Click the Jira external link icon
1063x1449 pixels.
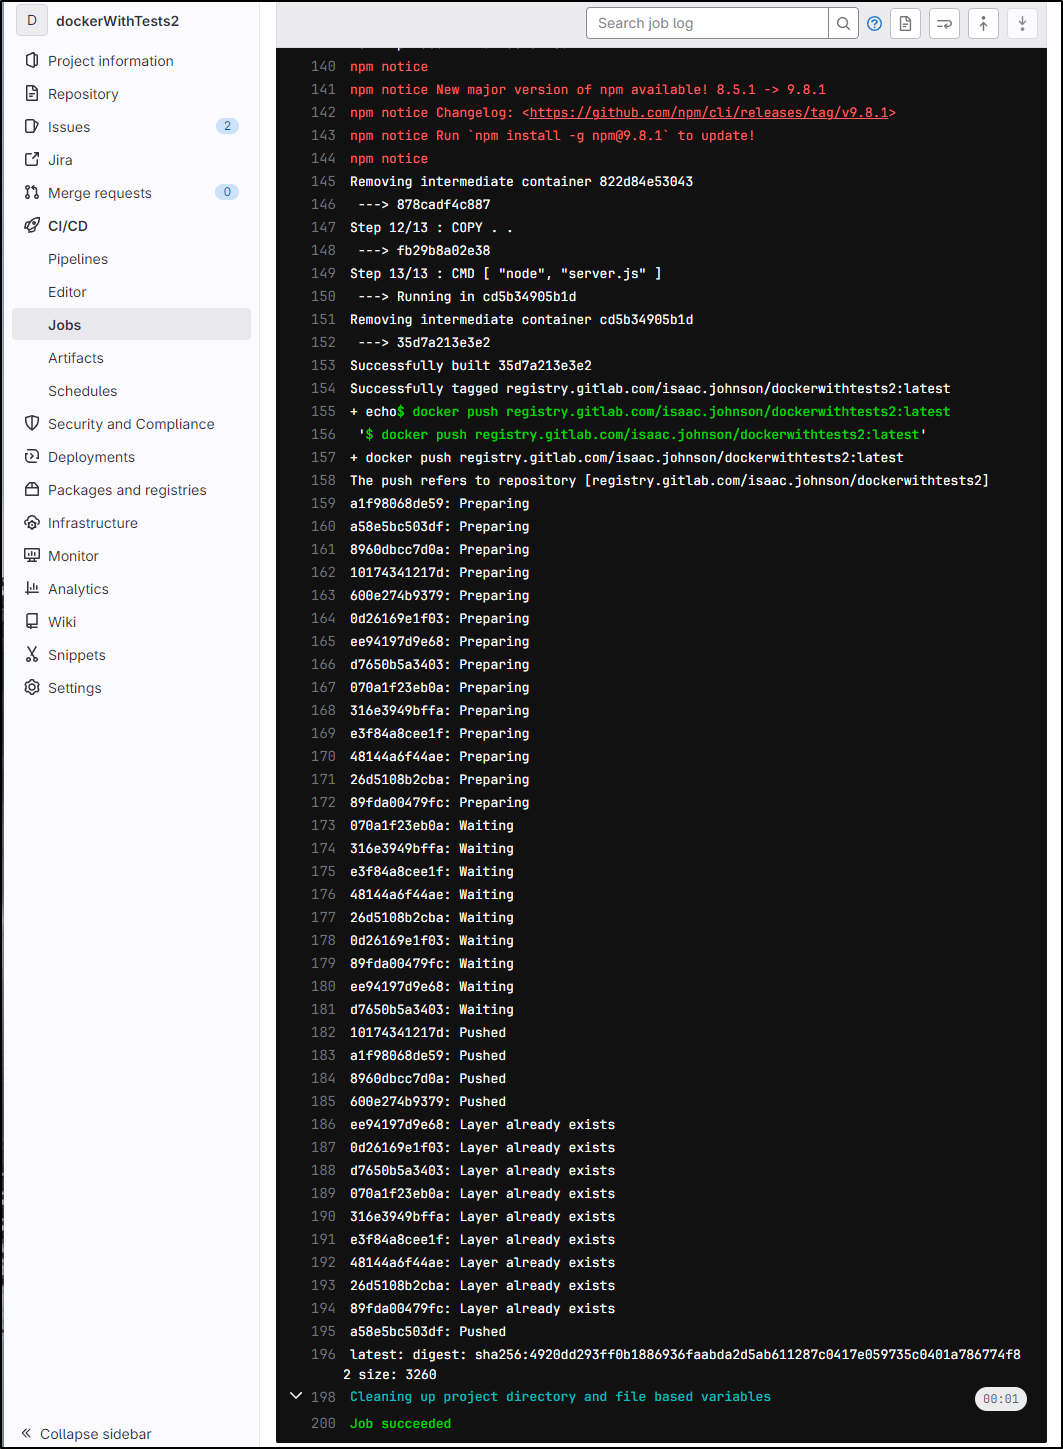pos(32,160)
